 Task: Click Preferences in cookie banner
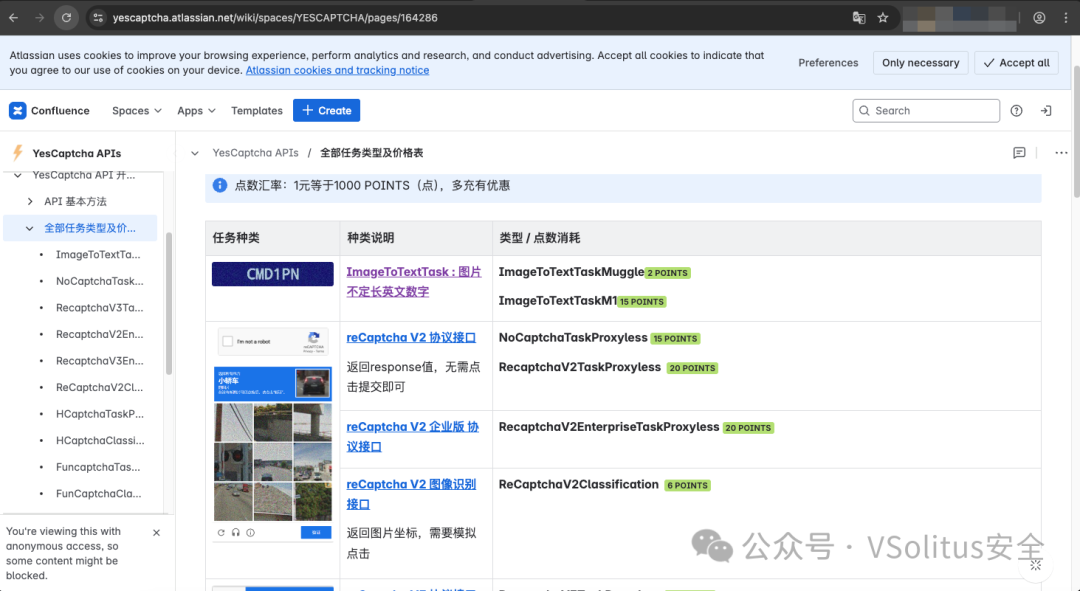[x=828, y=63]
